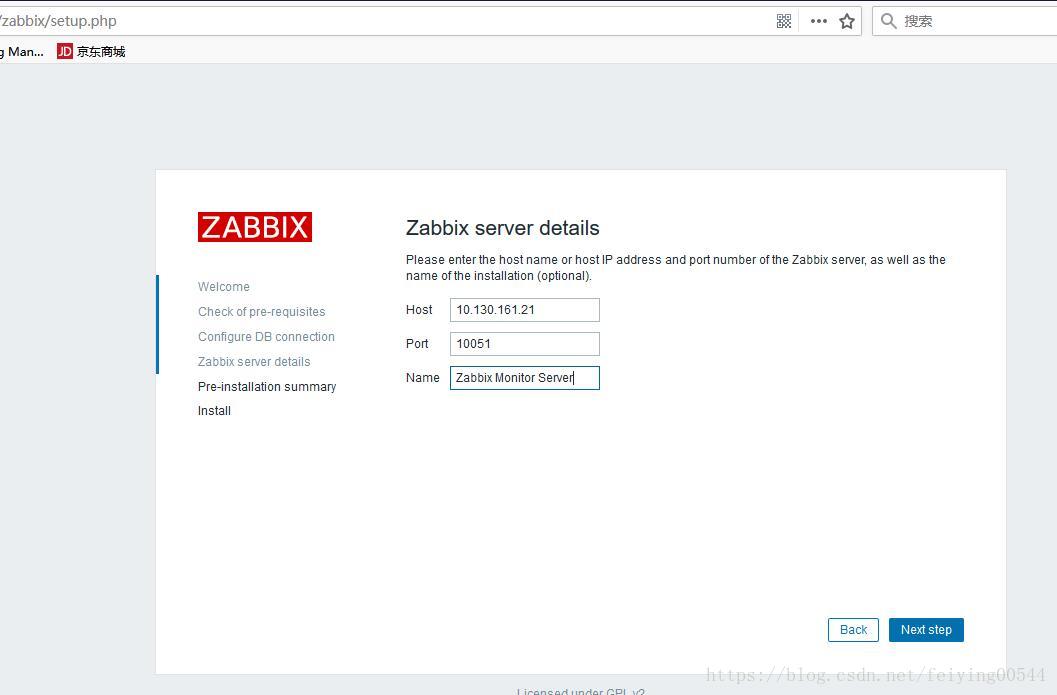The height and width of the screenshot is (695, 1057).
Task: Click the Host label
Action: pyautogui.click(x=419, y=310)
